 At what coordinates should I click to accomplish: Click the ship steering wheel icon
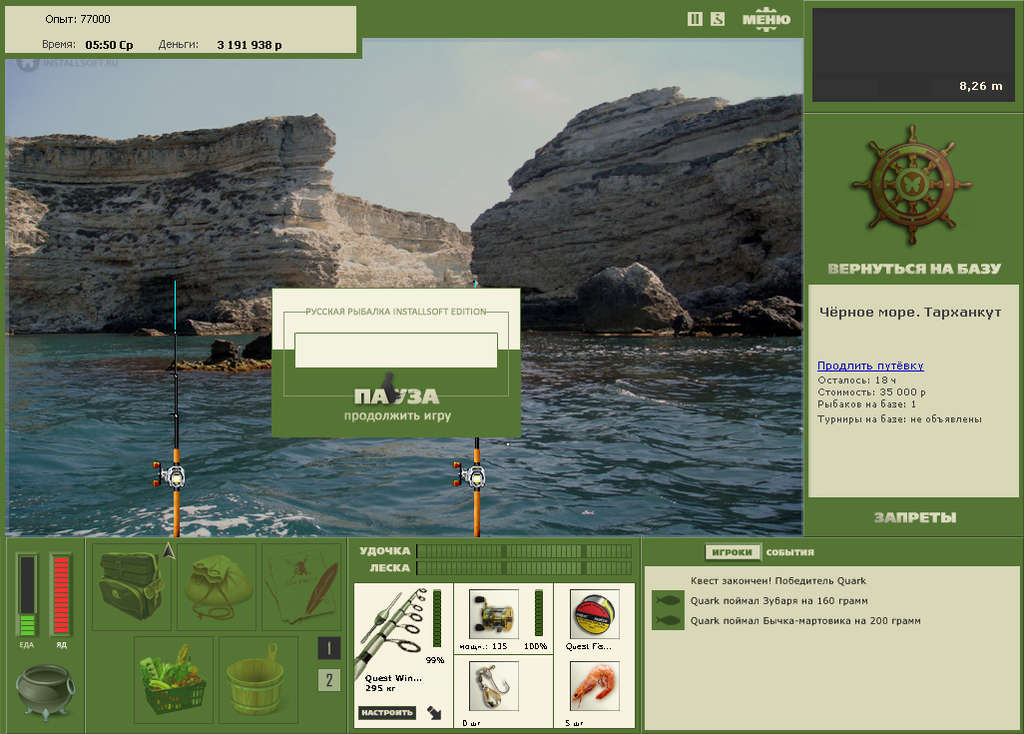click(x=912, y=185)
